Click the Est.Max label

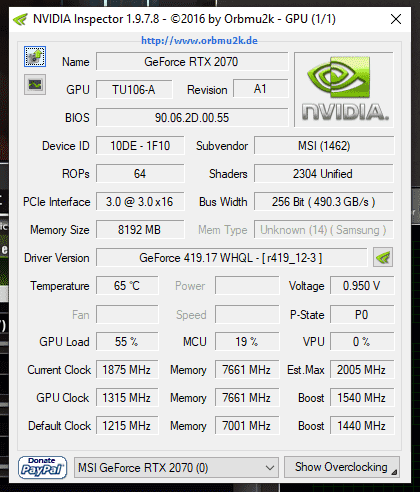[x=306, y=370]
